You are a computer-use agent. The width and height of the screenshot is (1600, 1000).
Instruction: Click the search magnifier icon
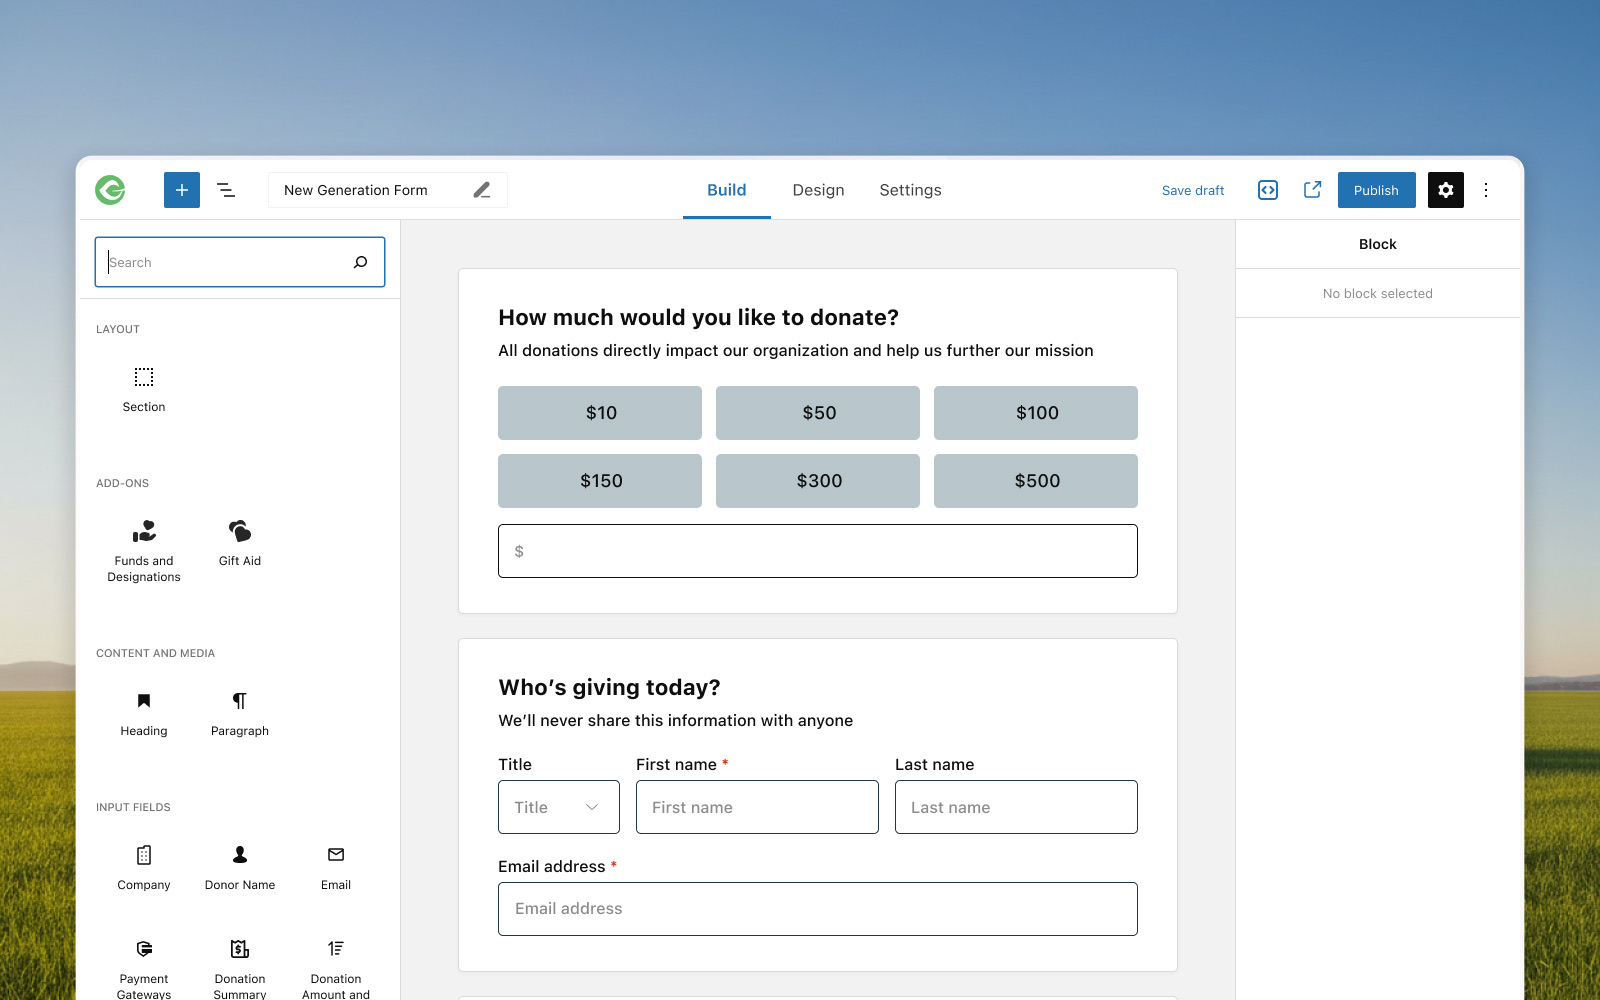pos(361,262)
